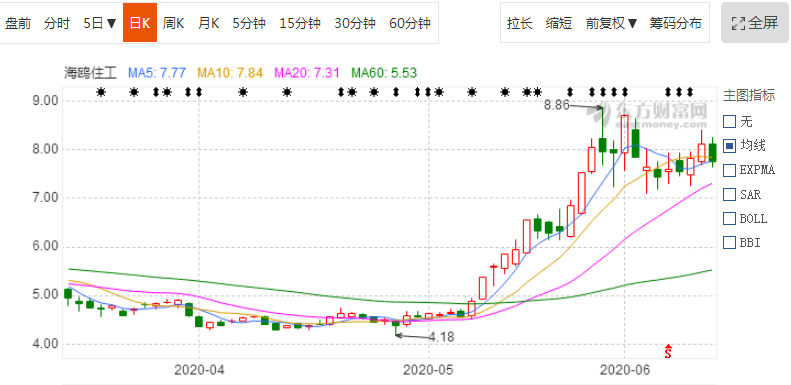Viewport: 791px width, 385px height.
Task: Click the 2020-06 date axis label
Action: [x=625, y=370]
